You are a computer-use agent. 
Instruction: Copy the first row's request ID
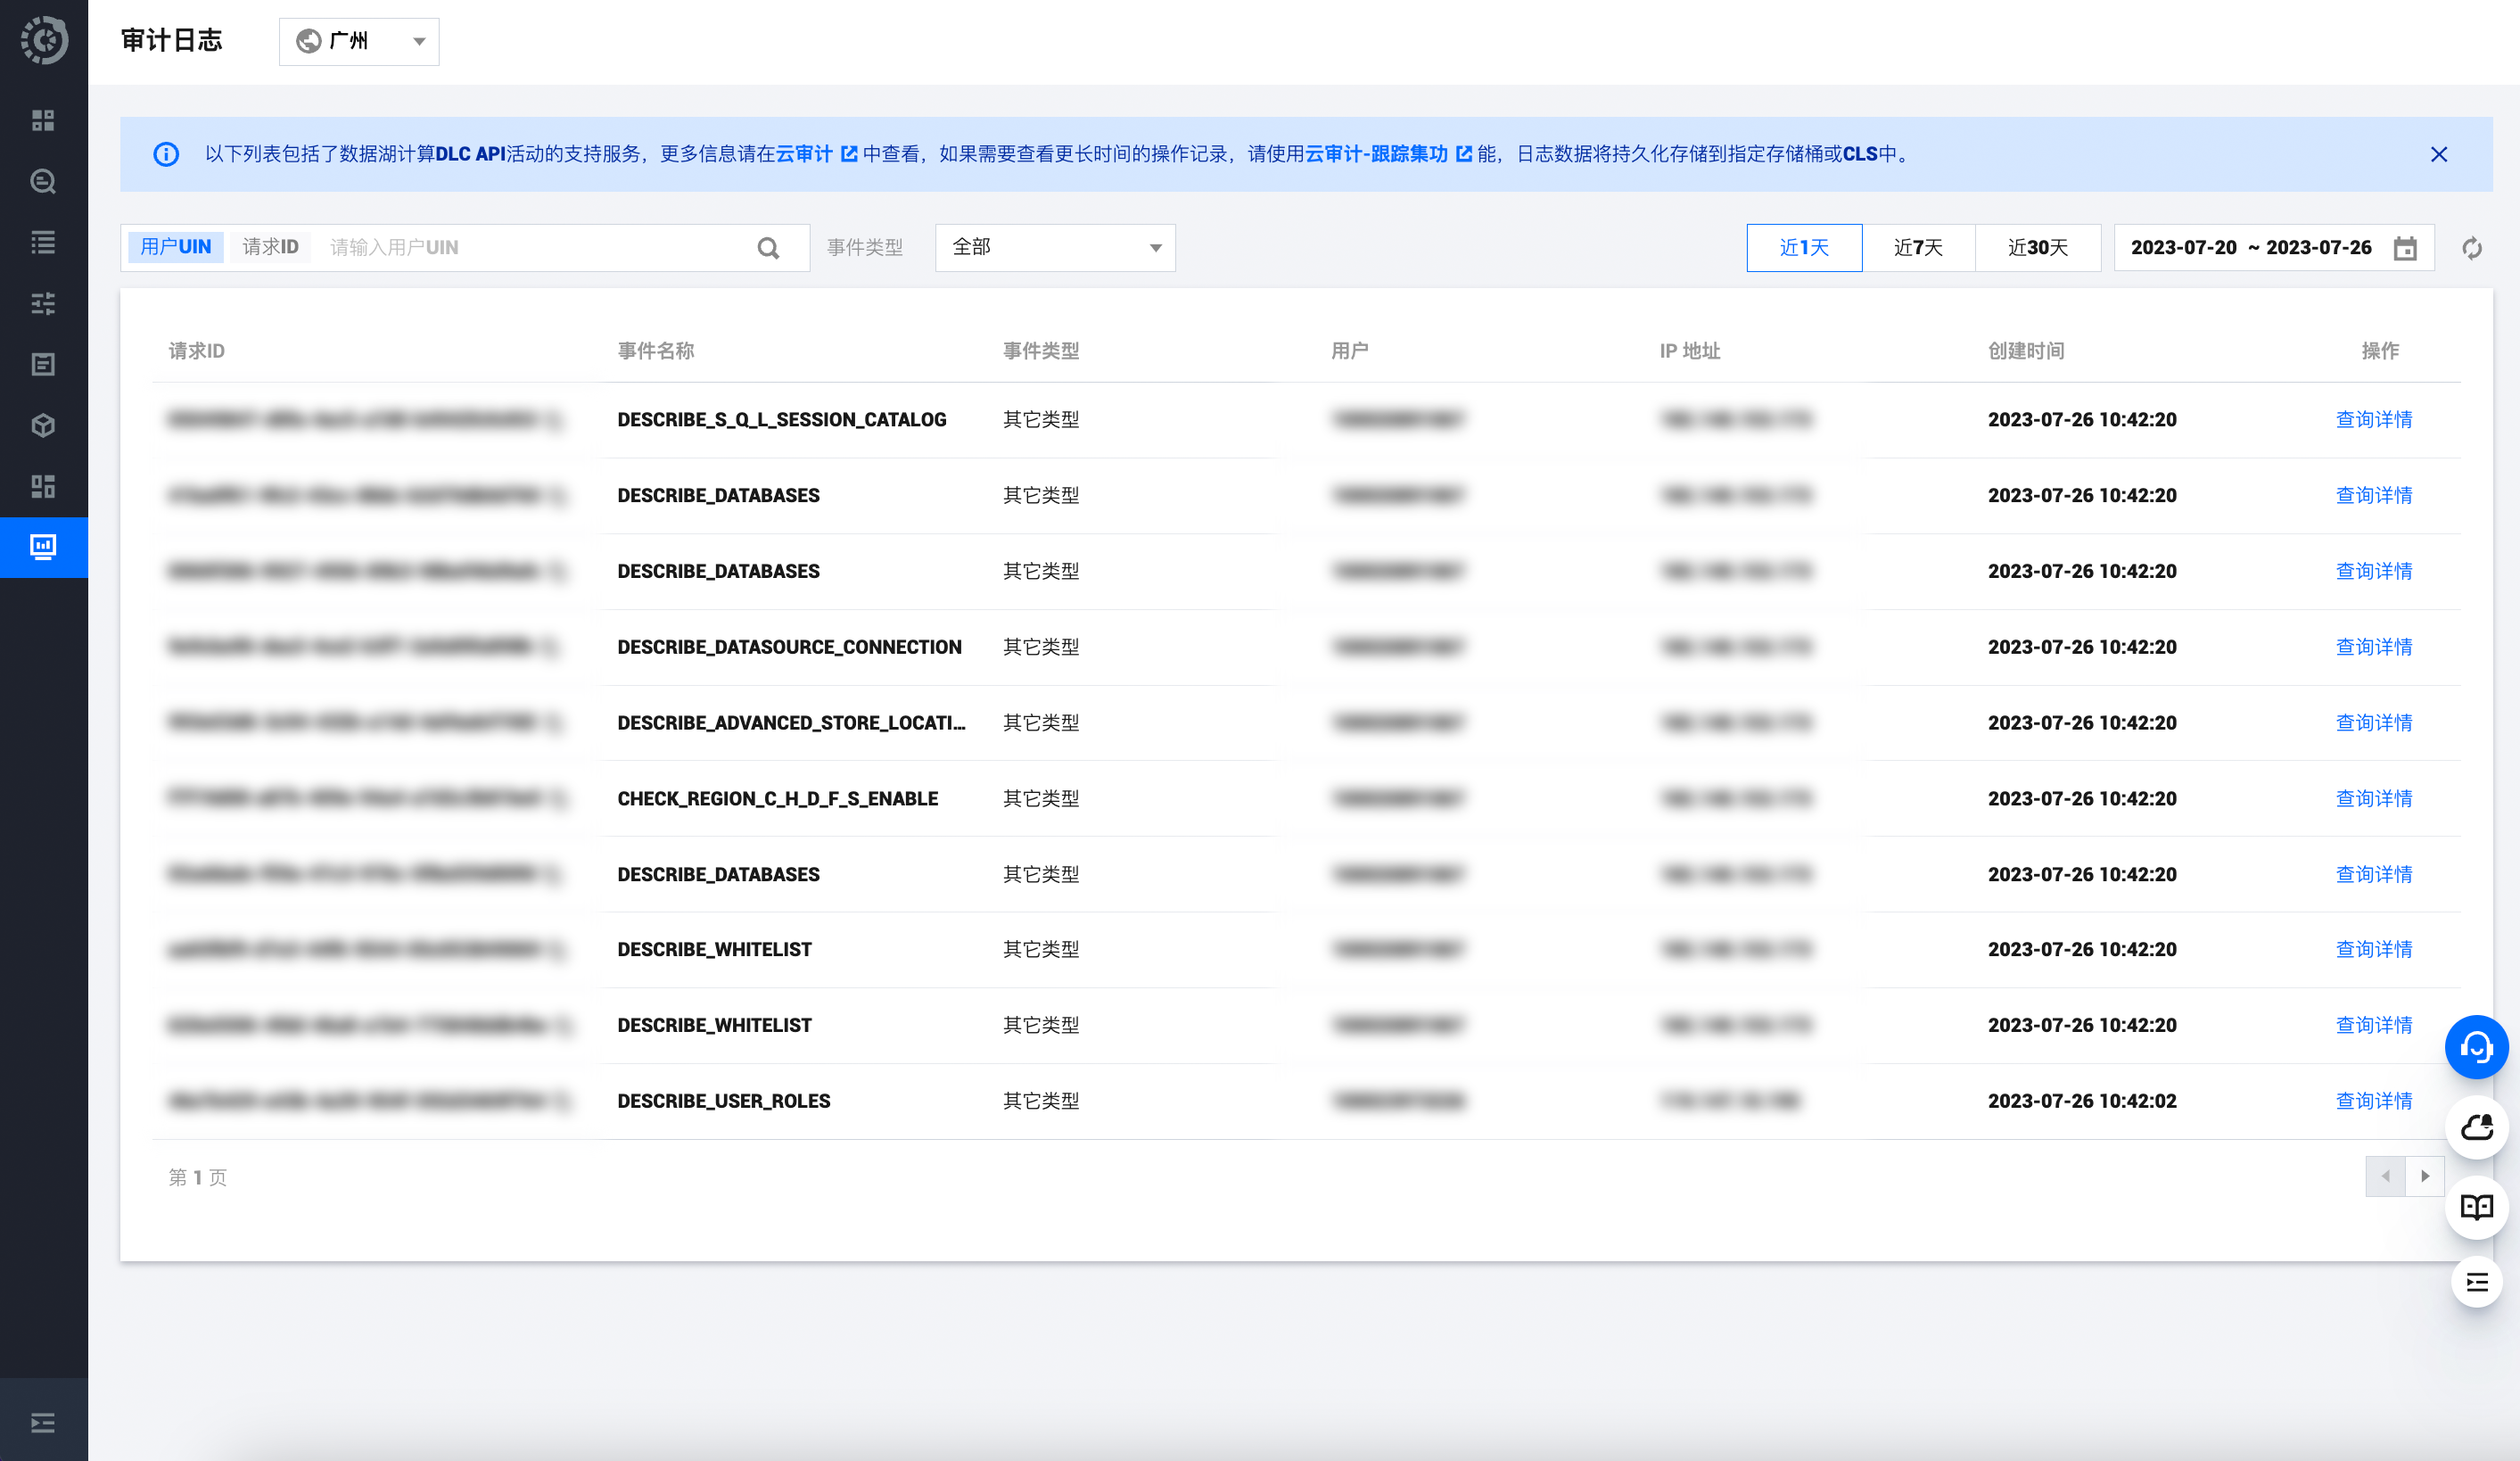(x=555, y=420)
